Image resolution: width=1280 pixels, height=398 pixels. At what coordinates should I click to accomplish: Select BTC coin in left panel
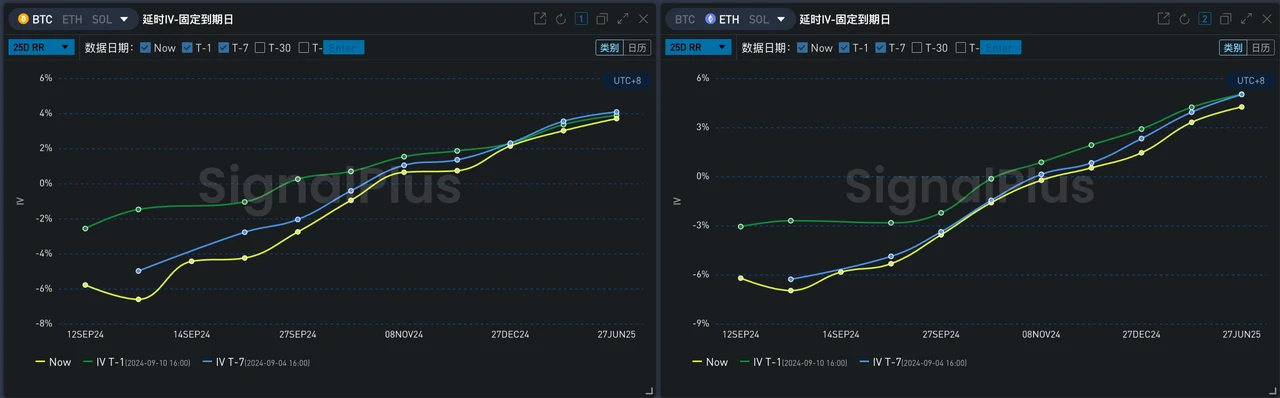[35, 18]
